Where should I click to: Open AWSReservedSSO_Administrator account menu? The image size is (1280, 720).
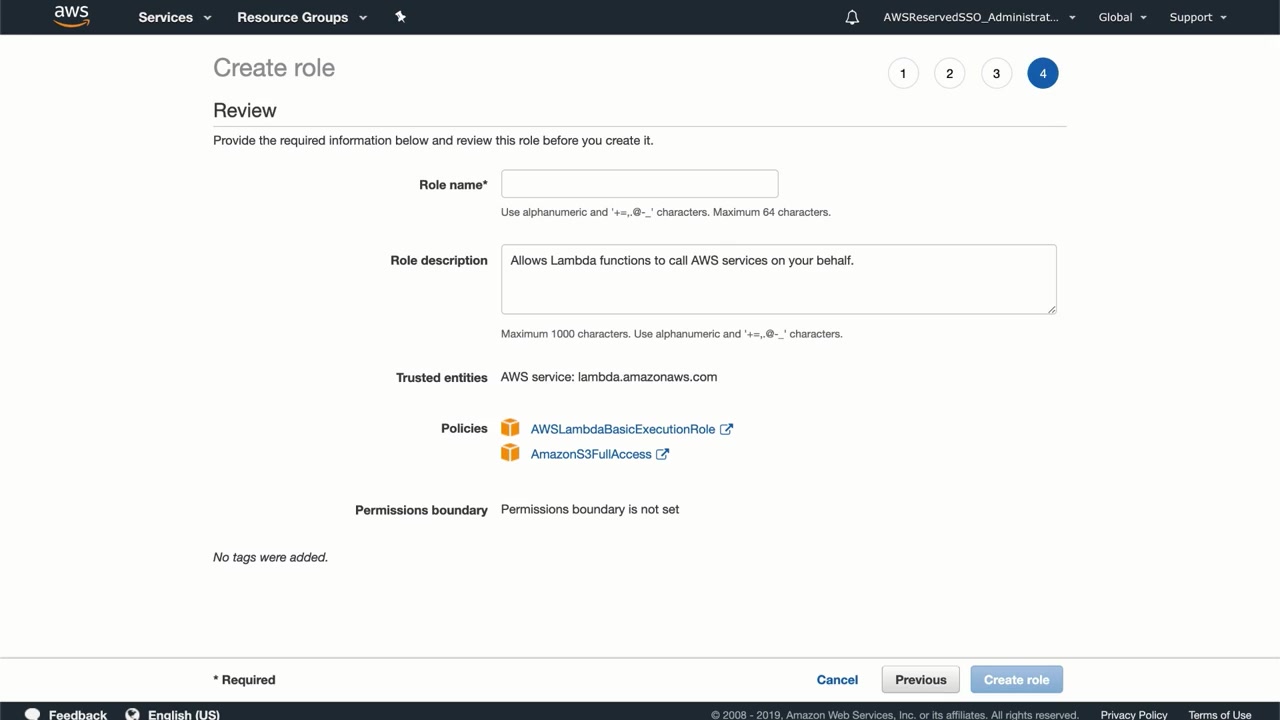[x=979, y=17]
